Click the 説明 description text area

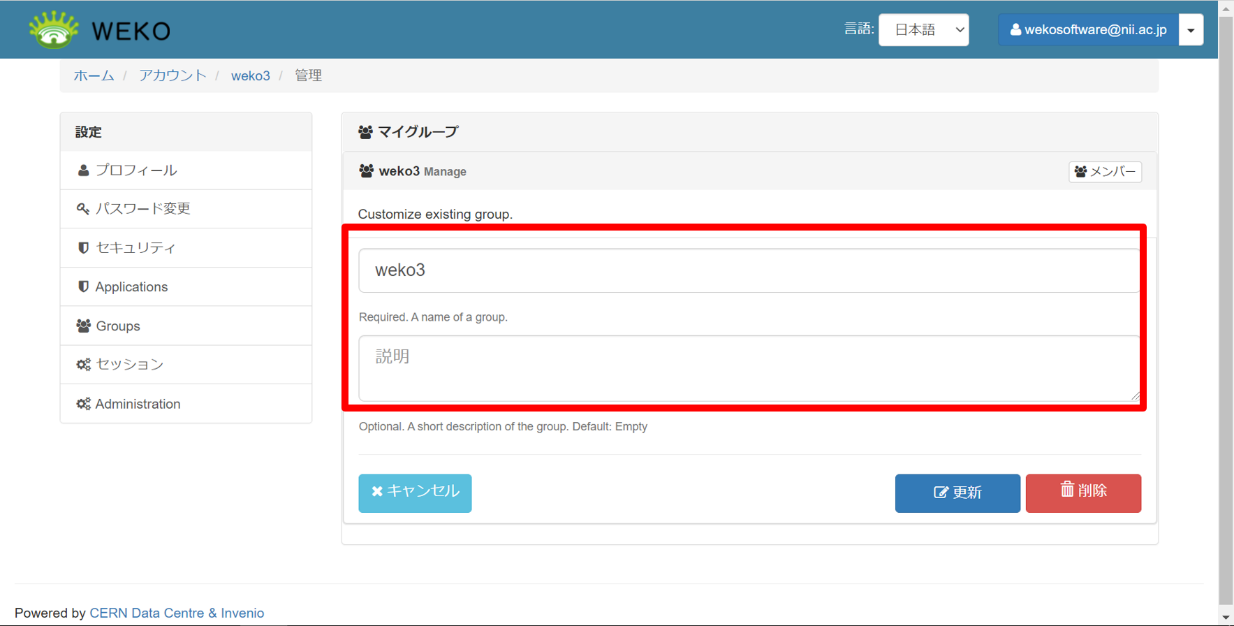(x=748, y=368)
